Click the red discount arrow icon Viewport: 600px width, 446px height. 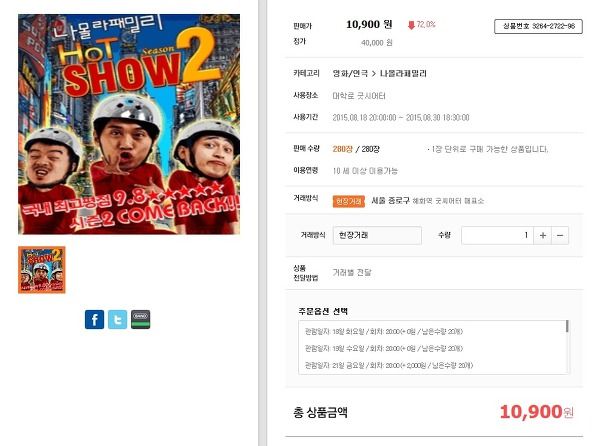tap(411, 25)
